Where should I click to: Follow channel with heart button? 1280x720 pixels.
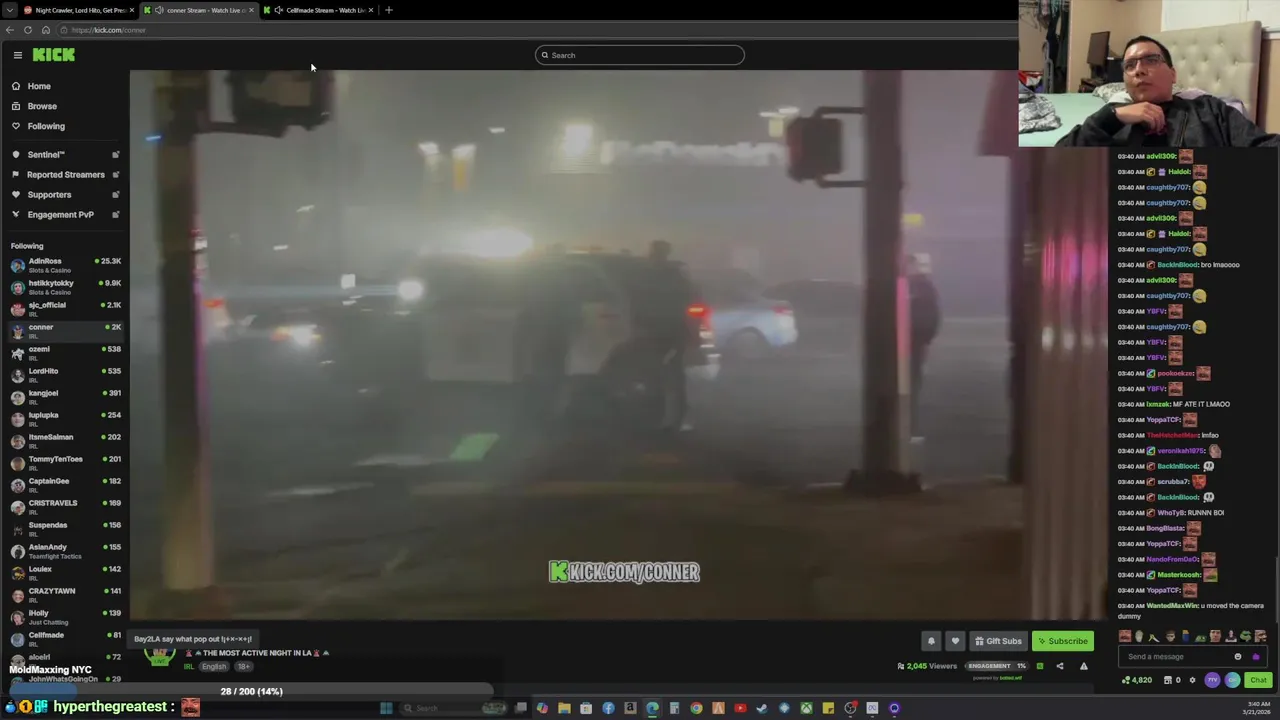click(x=955, y=641)
